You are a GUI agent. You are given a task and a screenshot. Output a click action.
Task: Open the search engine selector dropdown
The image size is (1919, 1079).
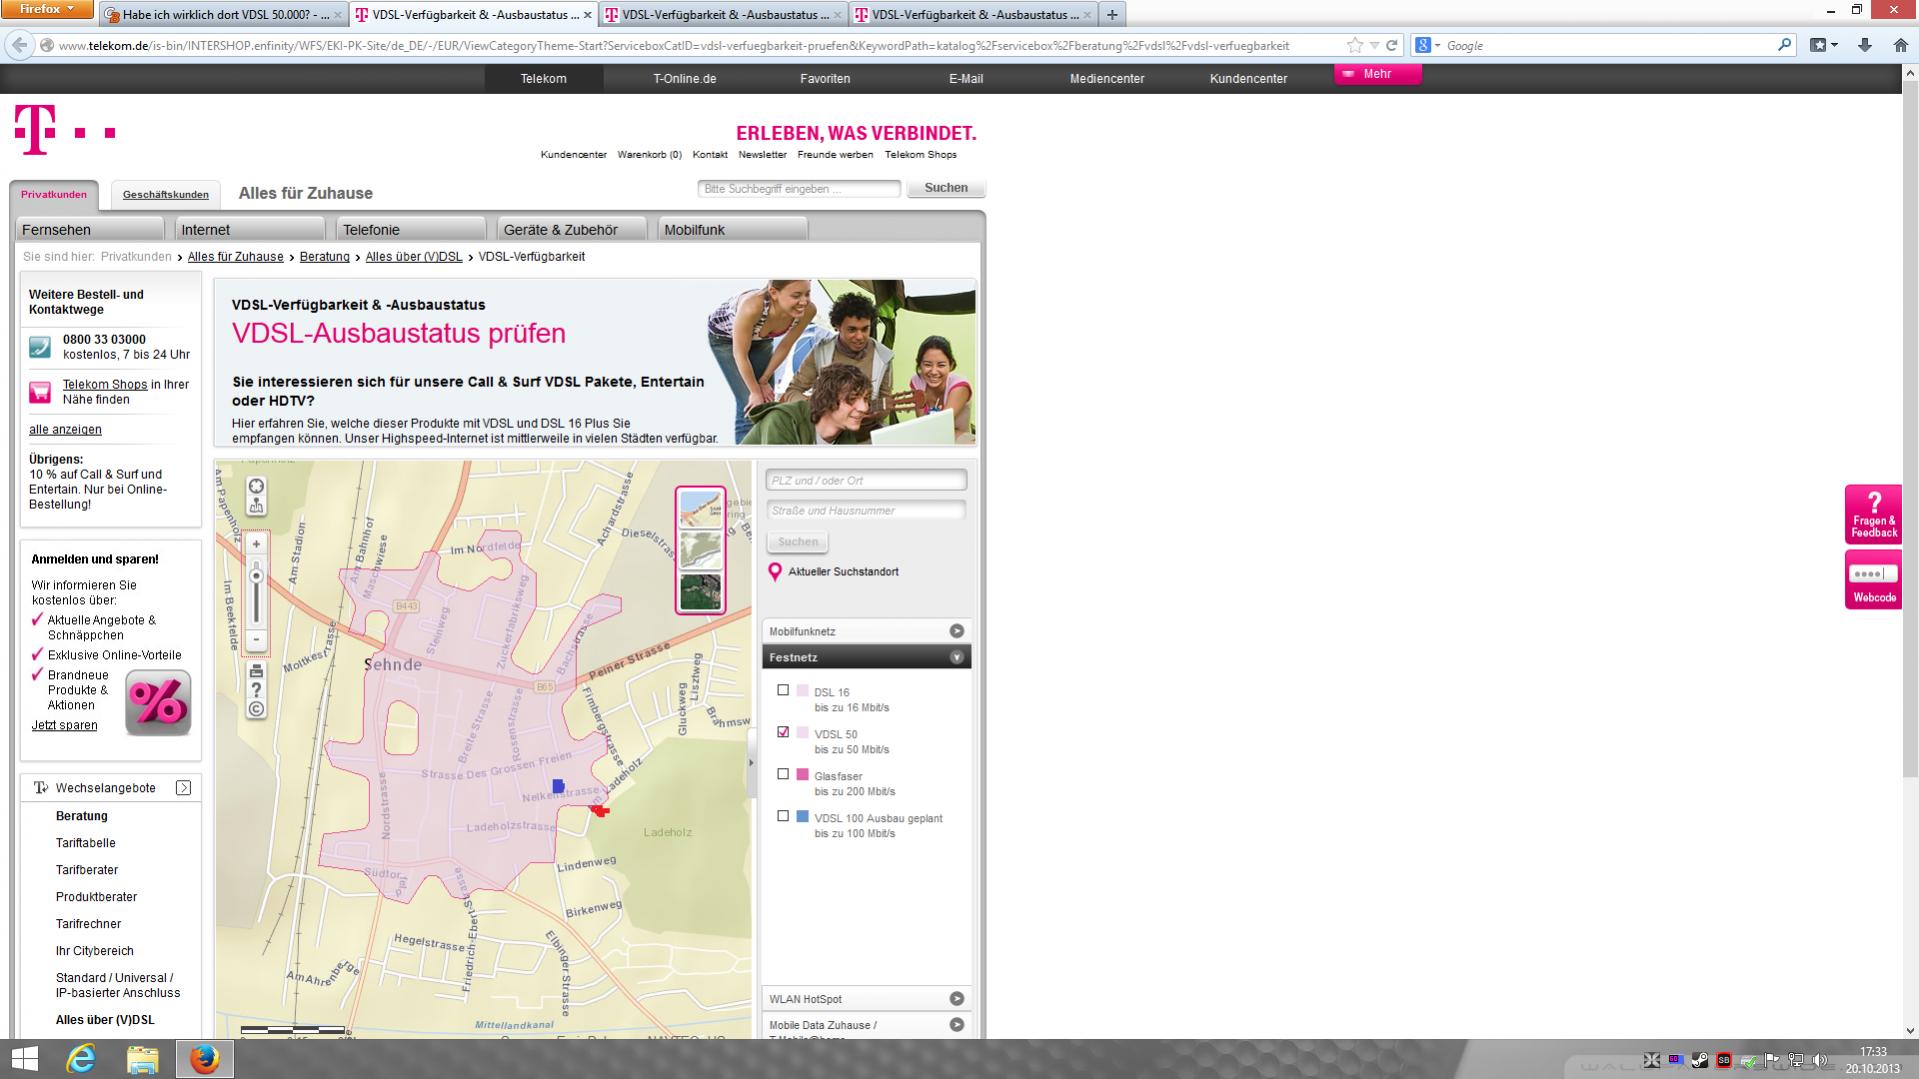coord(1428,45)
